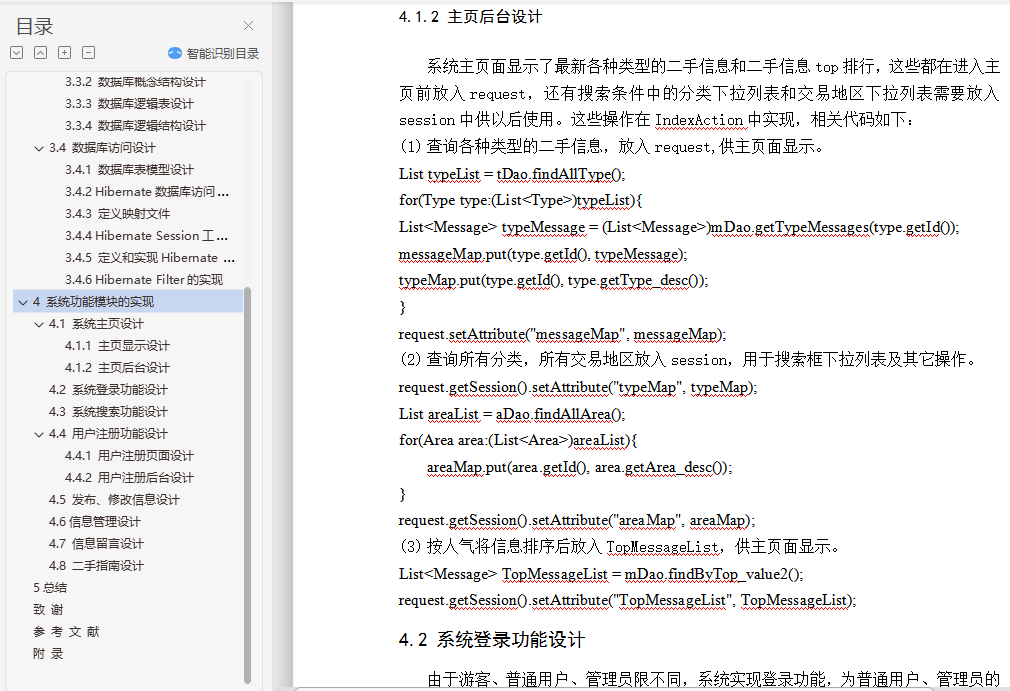The height and width of the screenshot is (691, 1010).
Task: Click the minus icon to reduce heading level
Action: pos(89,53)
